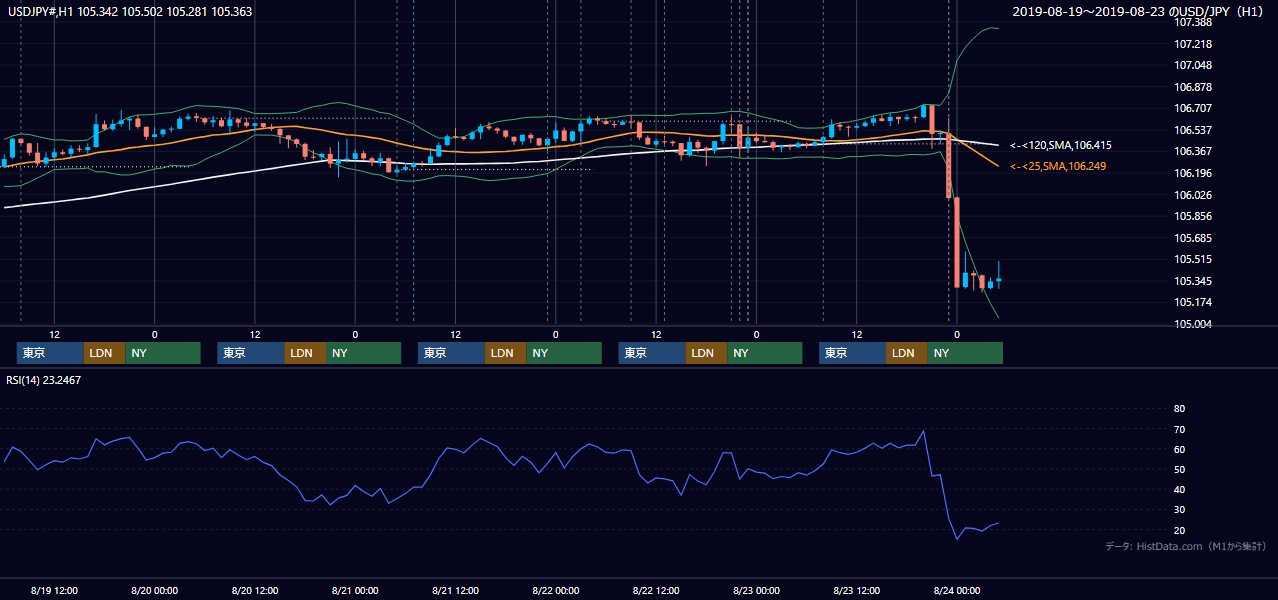Click RSI scale value 70
This screenshot has height=600, width=1278.
(1179, 429)
